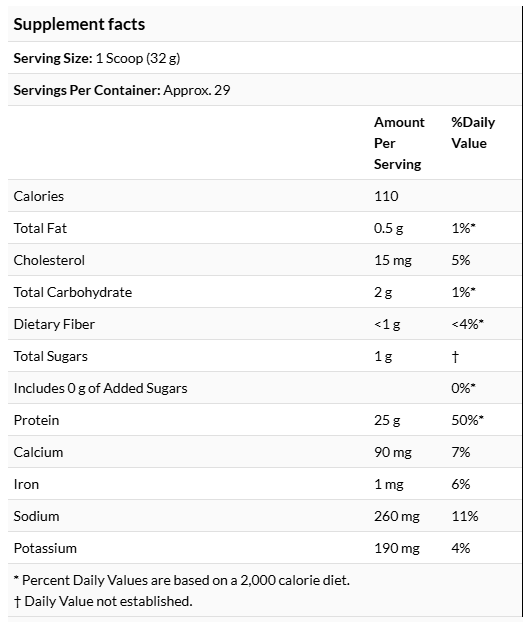Screen dimensions: 527x622
Task: Click the %Daily Value column header
Action: pyautogui.click(x=473, y=132)
